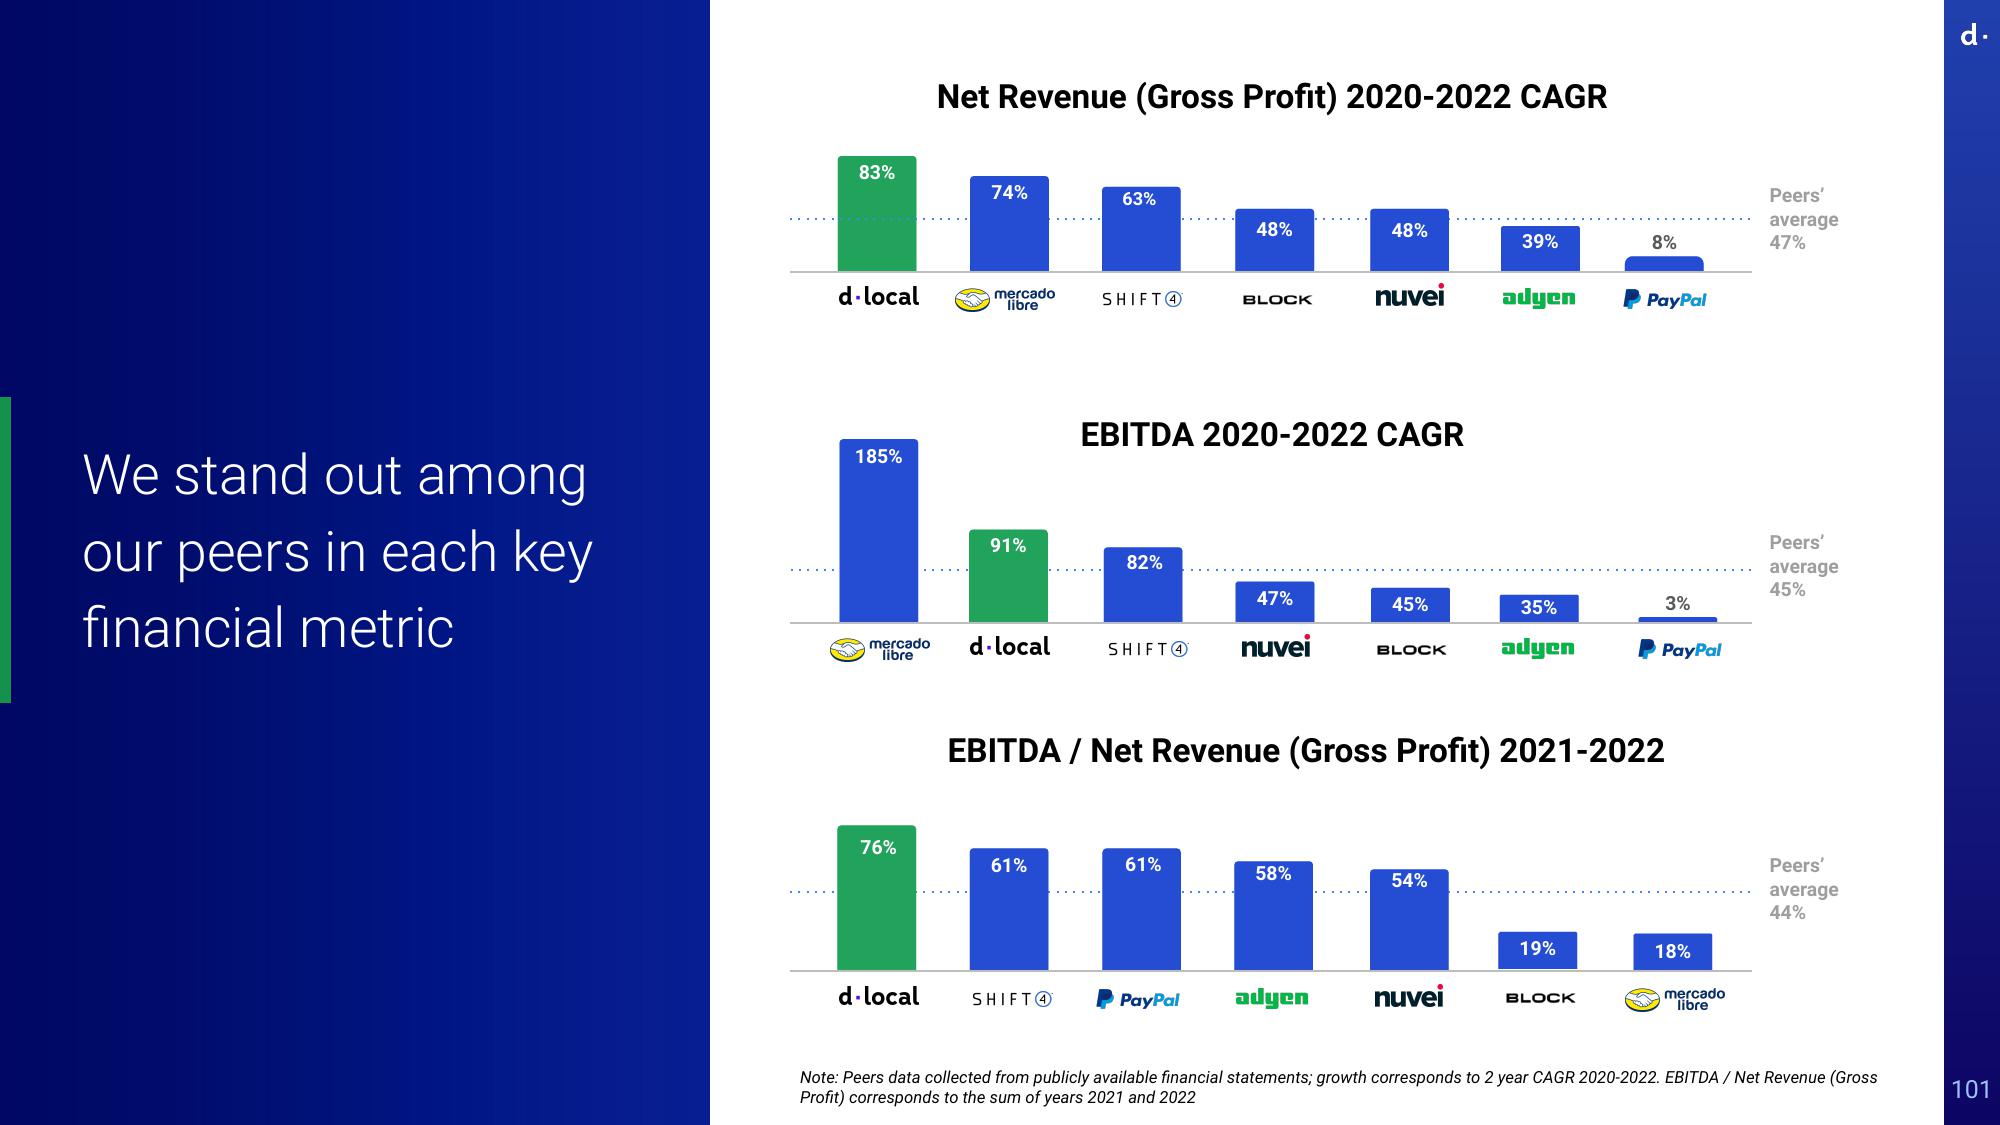Select the 39% adyen revenue bar
The width and height of the screenshot is (2000, 1125).
pyautogui.click(x=1540, y=248)
